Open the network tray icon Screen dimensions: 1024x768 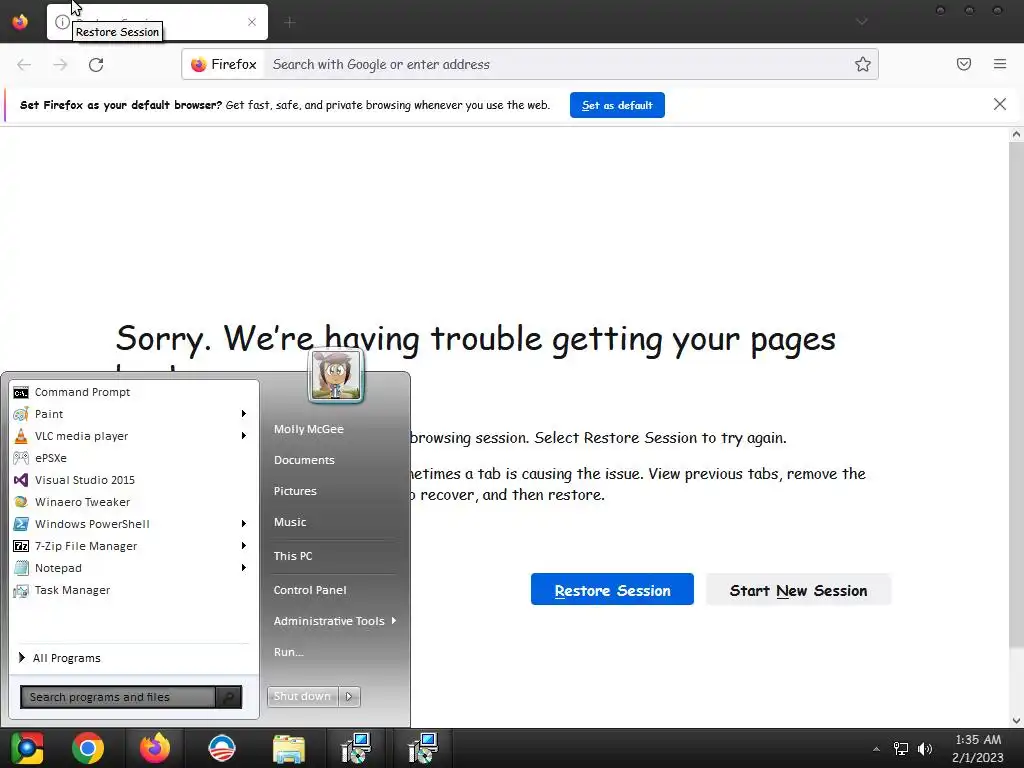point(901,749)
